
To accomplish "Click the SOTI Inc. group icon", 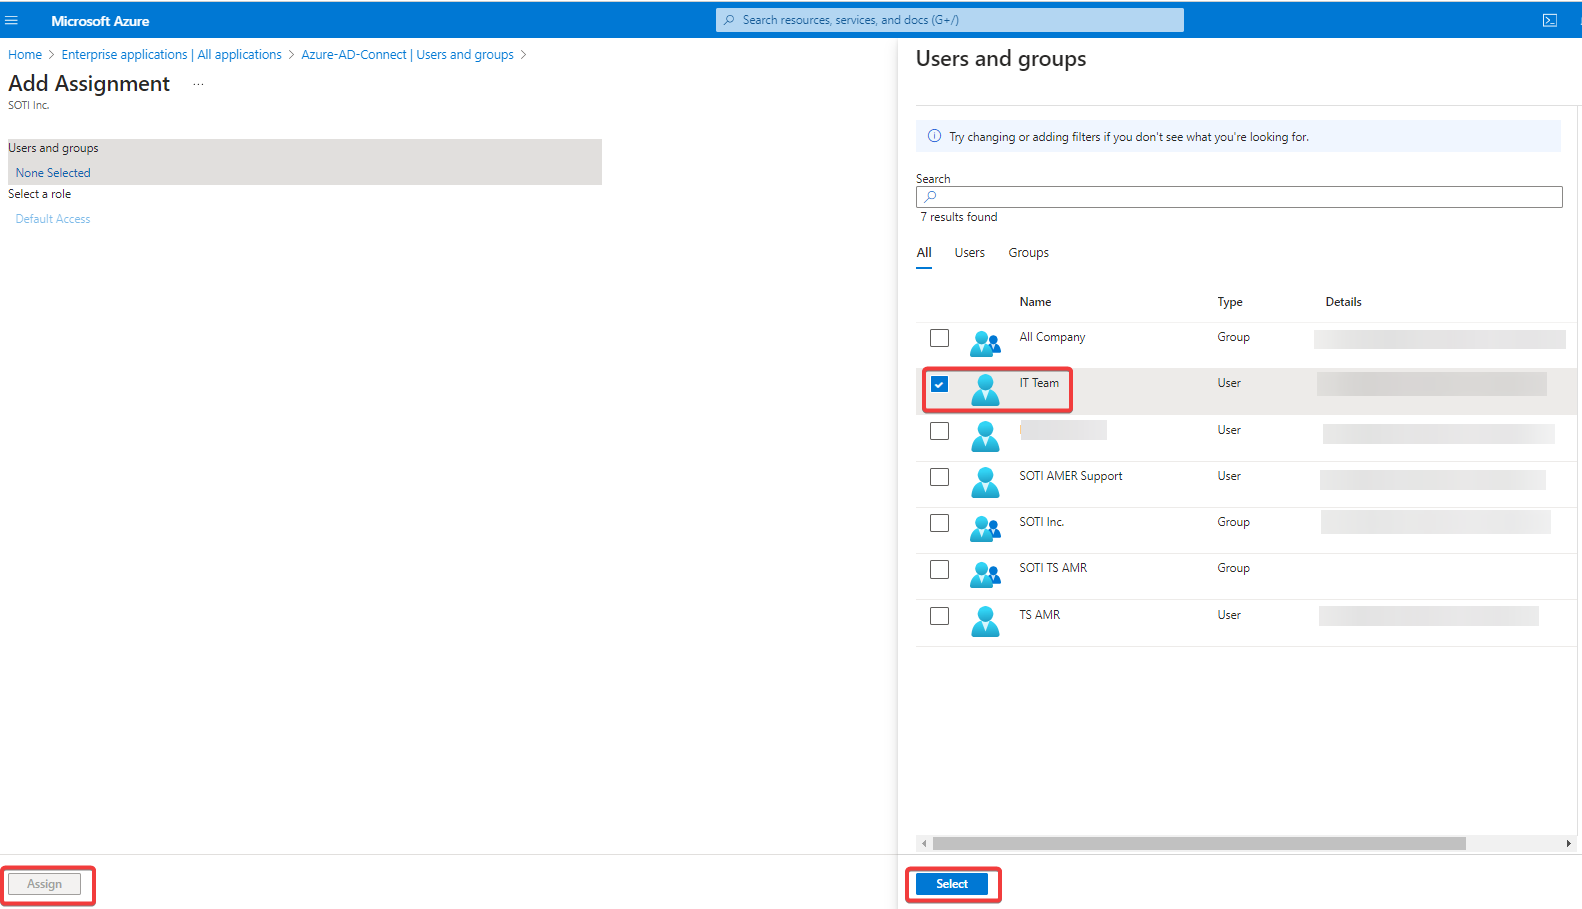I will coord(985,529).
